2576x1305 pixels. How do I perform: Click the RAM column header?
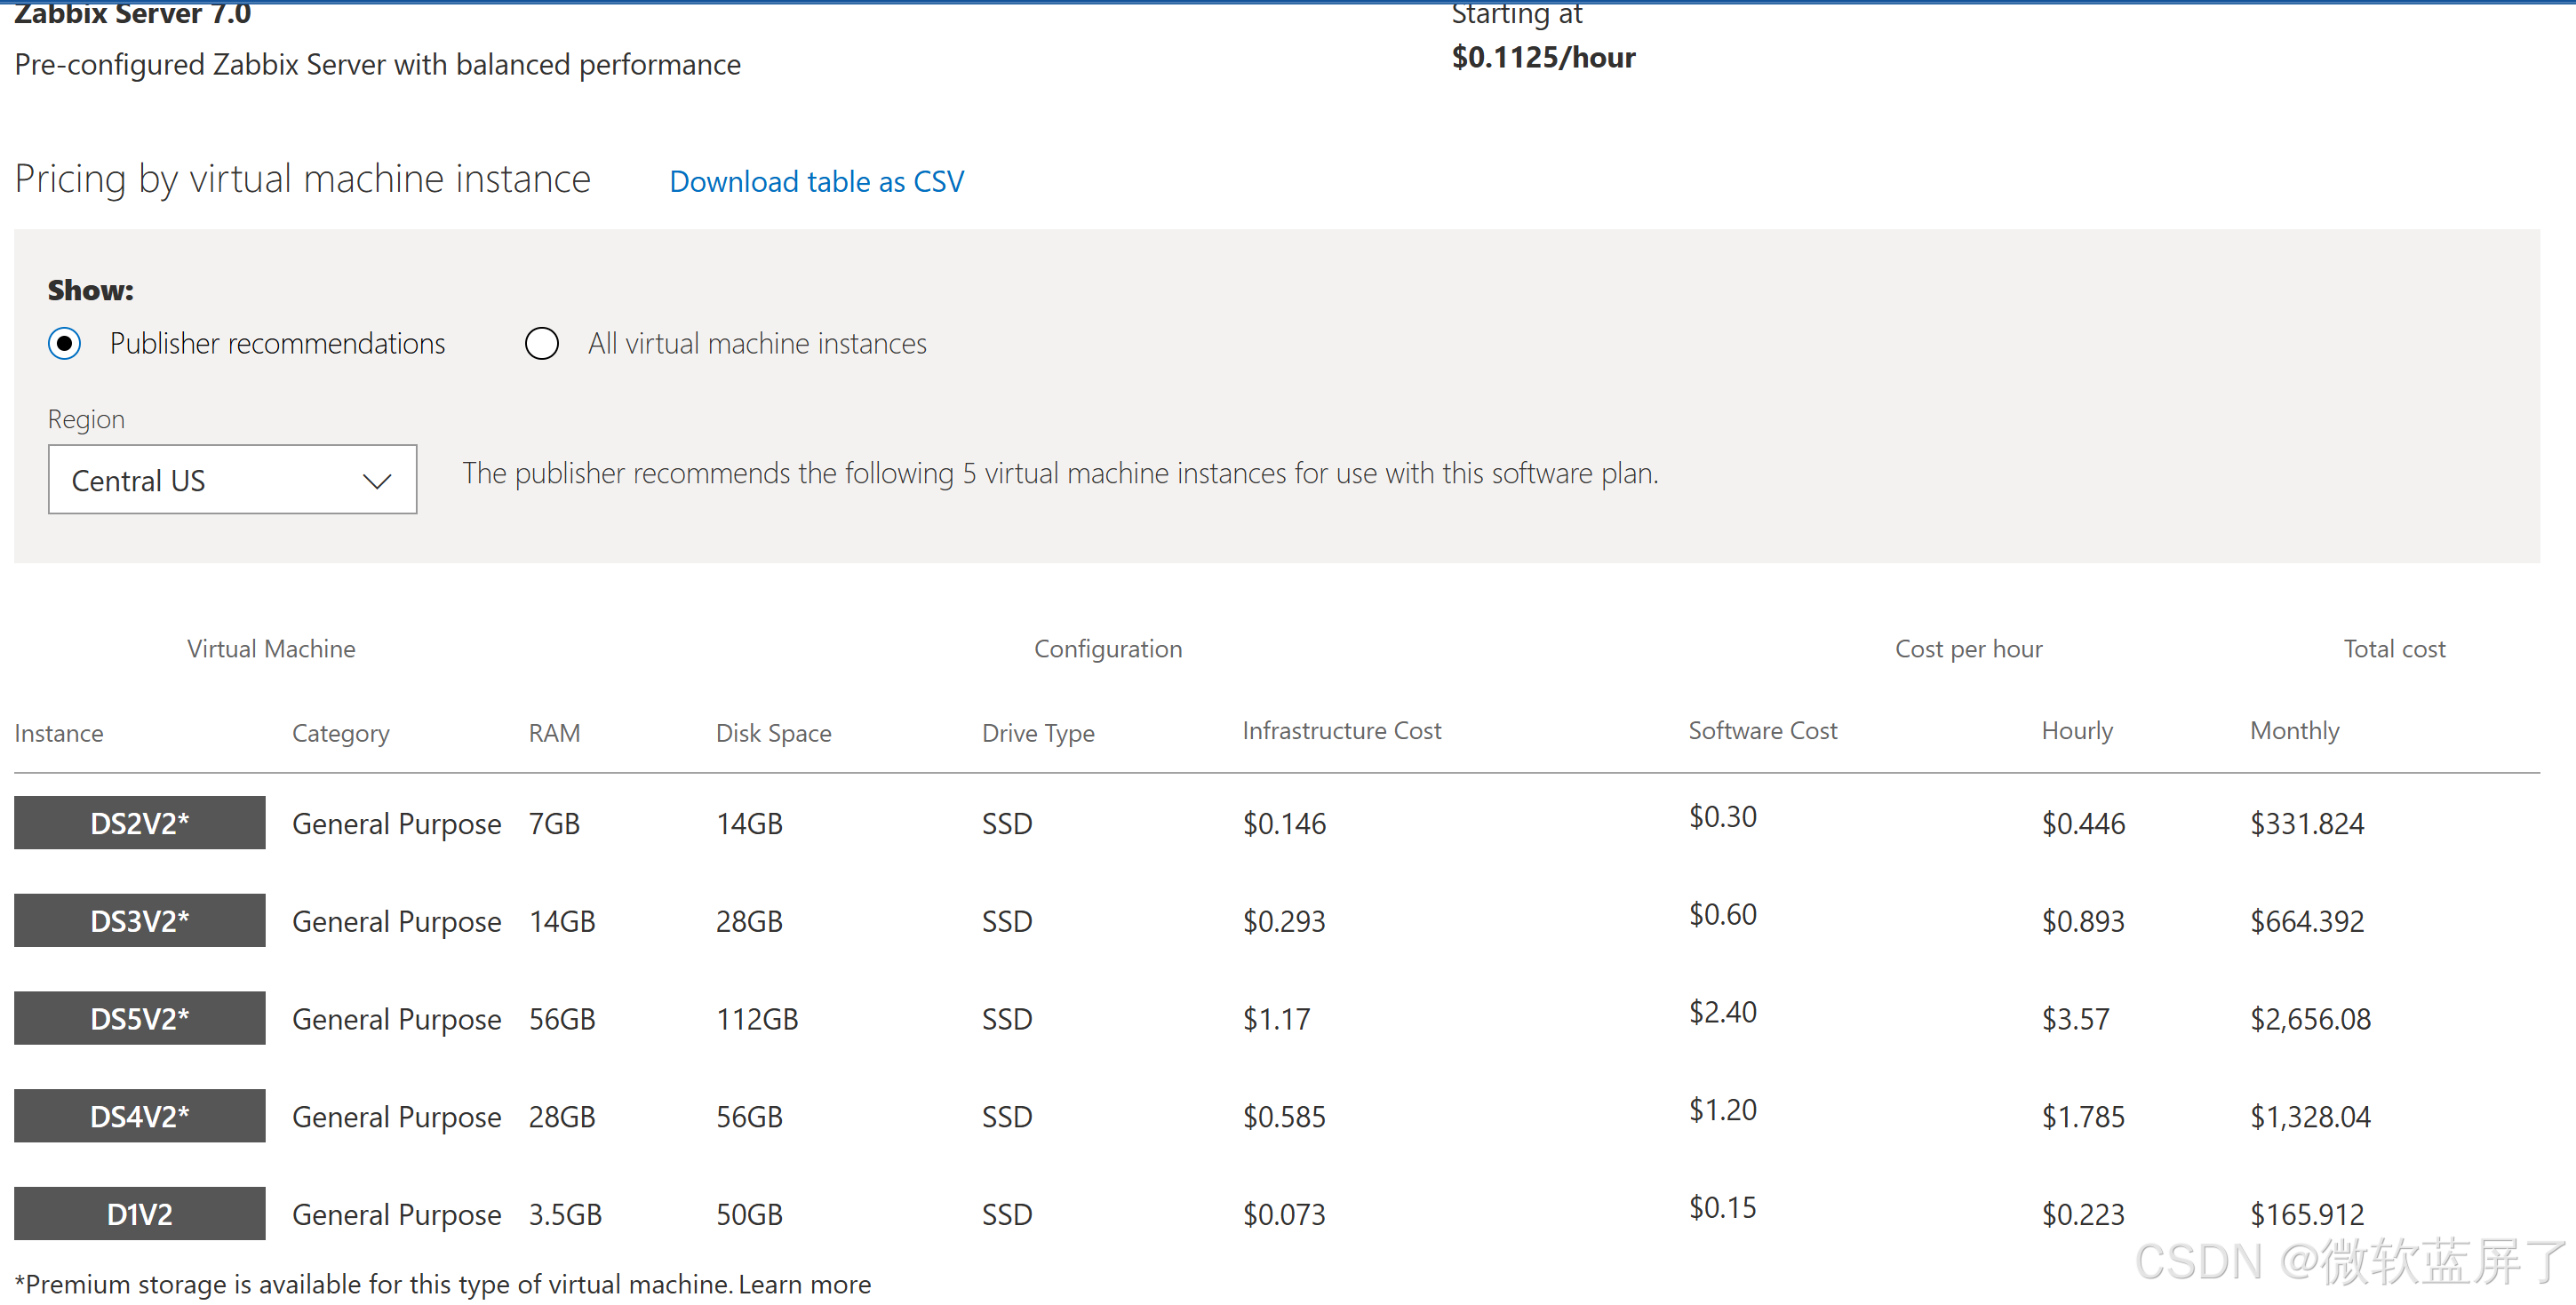(554, 733)
